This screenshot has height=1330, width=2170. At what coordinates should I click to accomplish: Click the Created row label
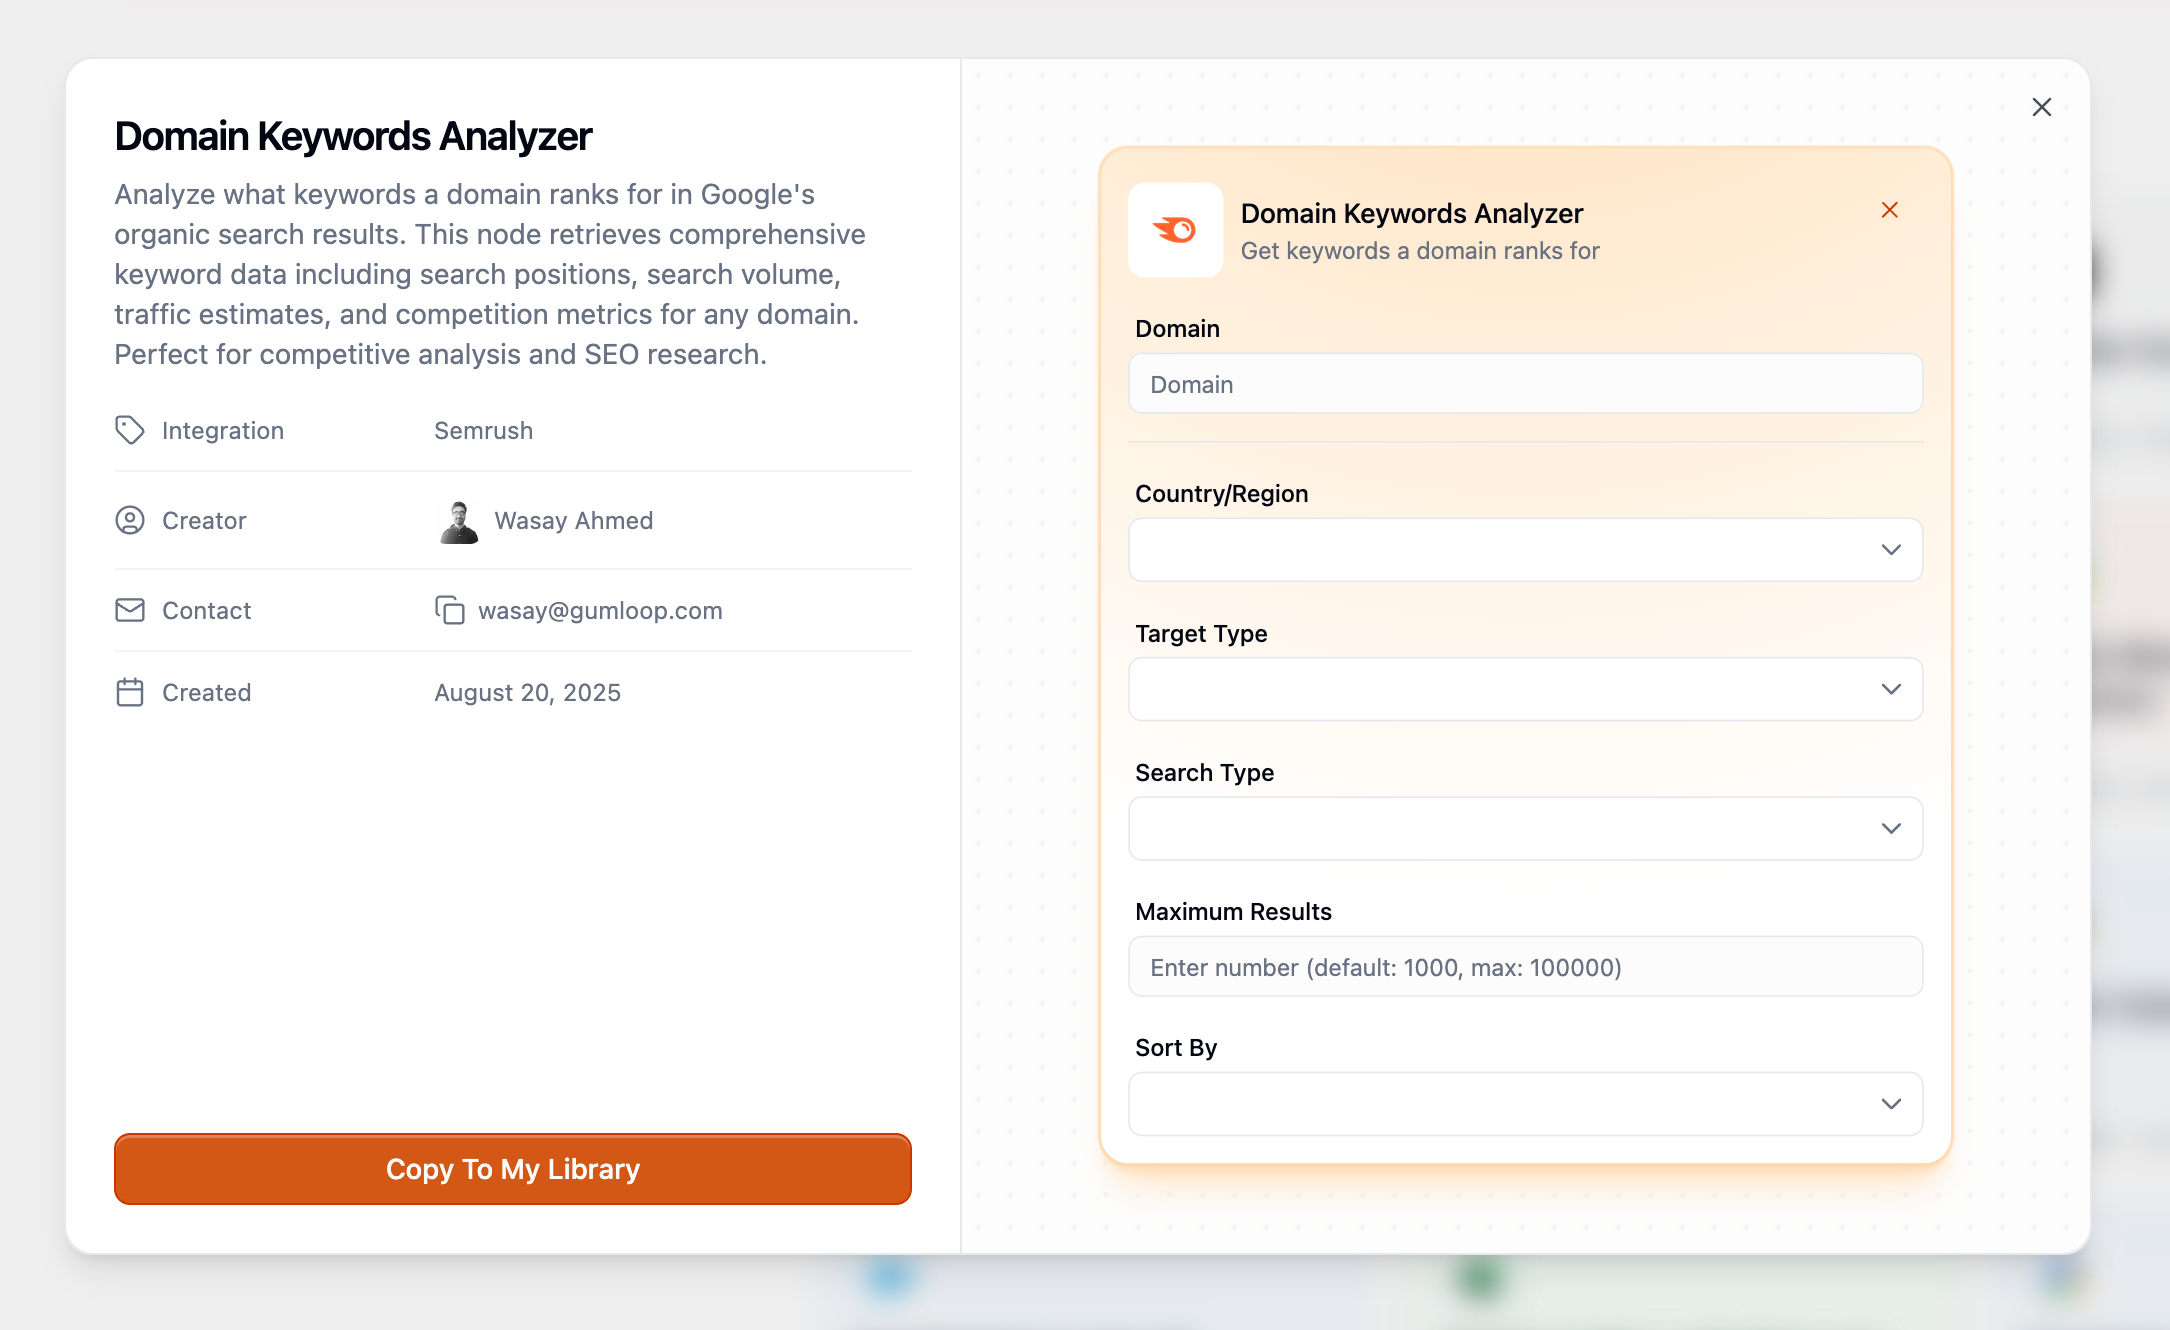point(206,693)
